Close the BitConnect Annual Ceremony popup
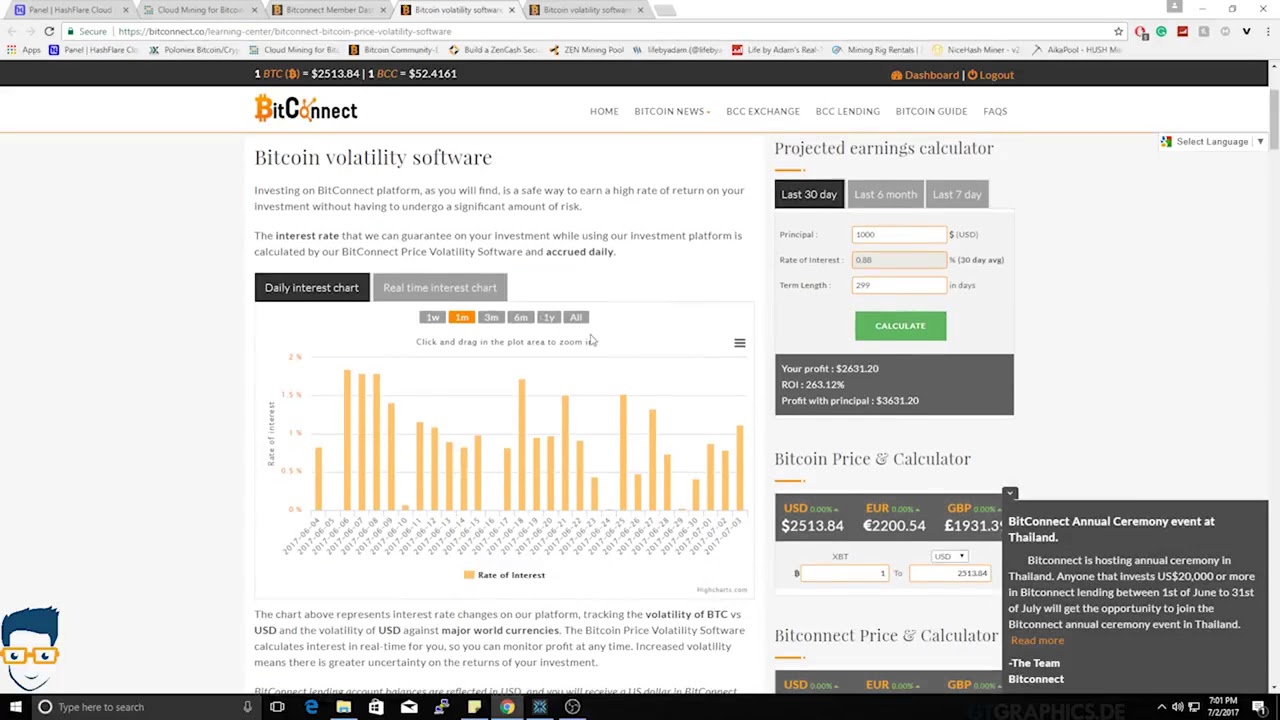Image resolution: width=1280 pixels, height=720 pixels. click(x=1010, y=494)
